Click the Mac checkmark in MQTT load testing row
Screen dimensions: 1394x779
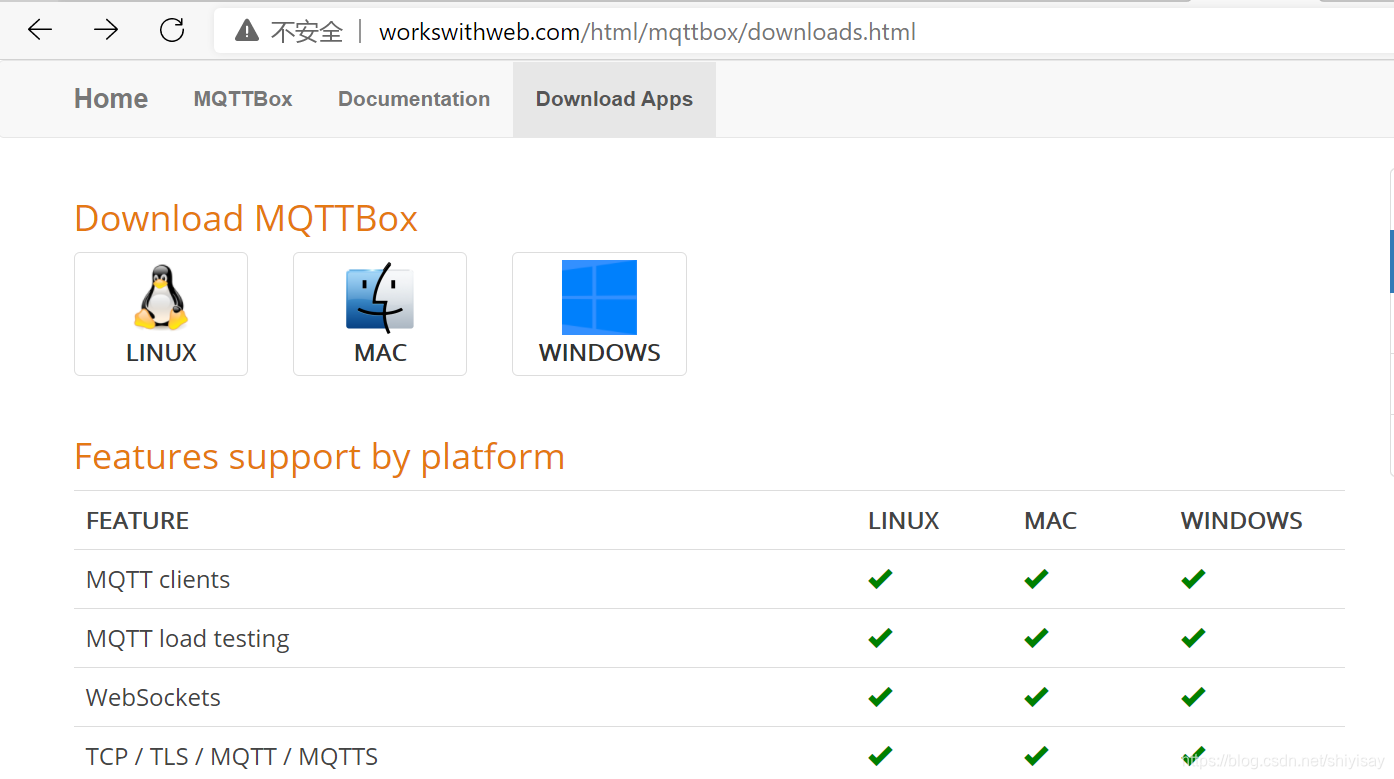(1036, 638)
